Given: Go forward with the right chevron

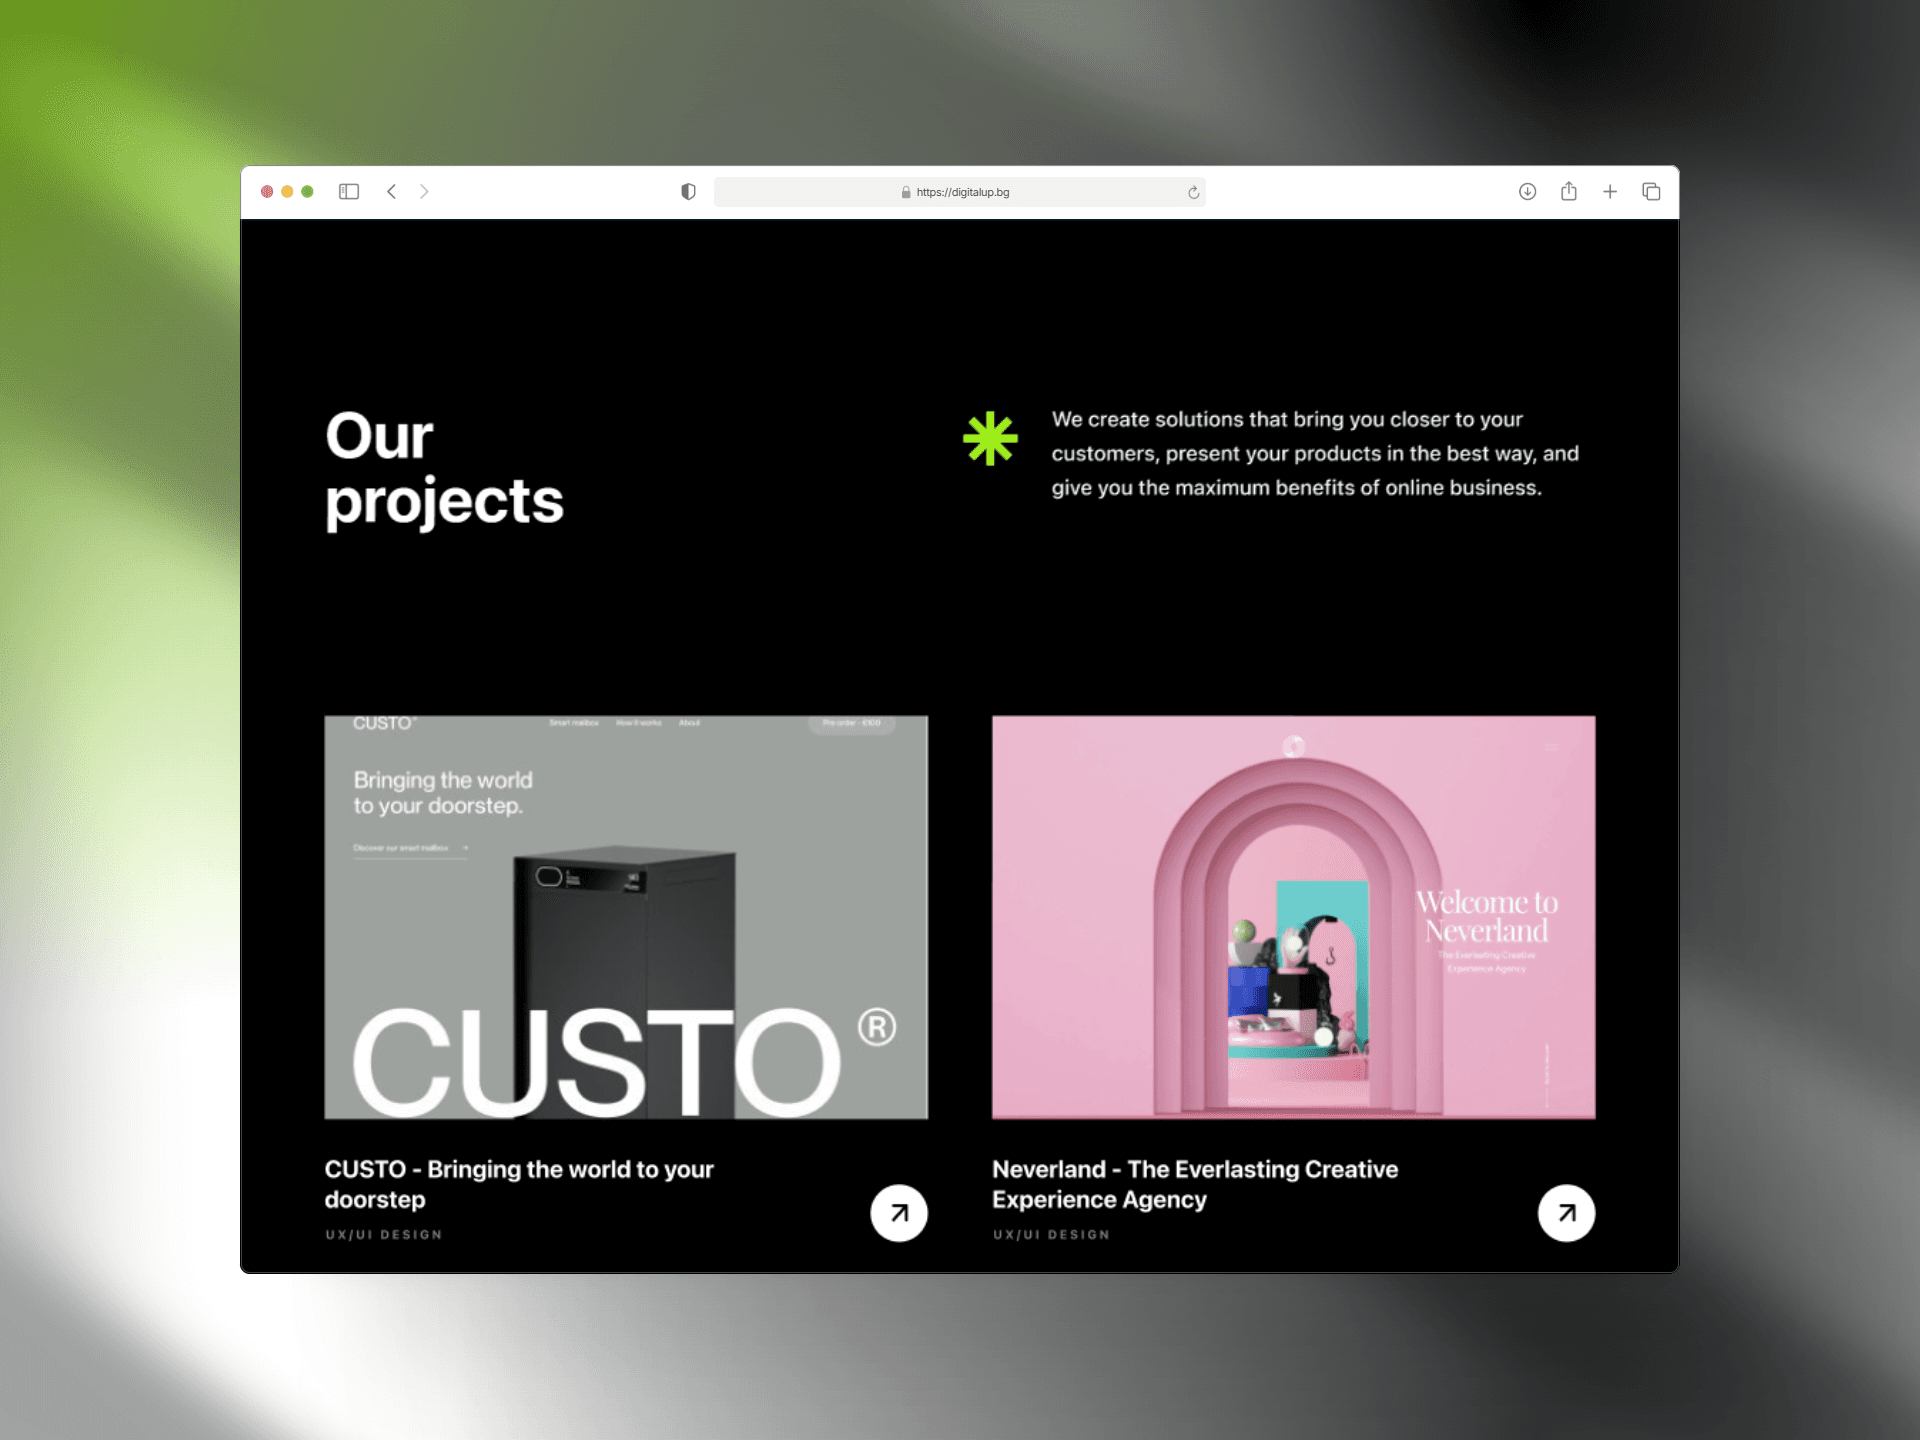Looking at the screenshot, I should click(424, 192).
